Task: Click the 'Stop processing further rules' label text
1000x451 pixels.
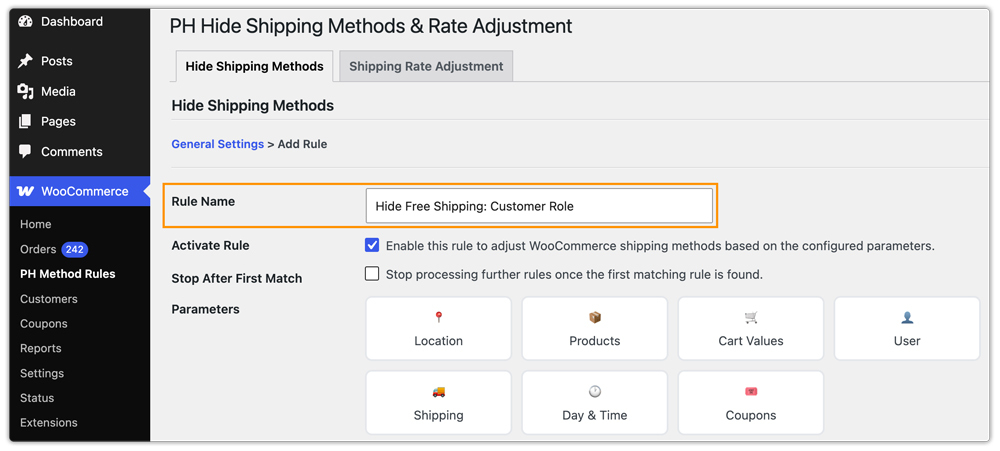Action: 575,275
